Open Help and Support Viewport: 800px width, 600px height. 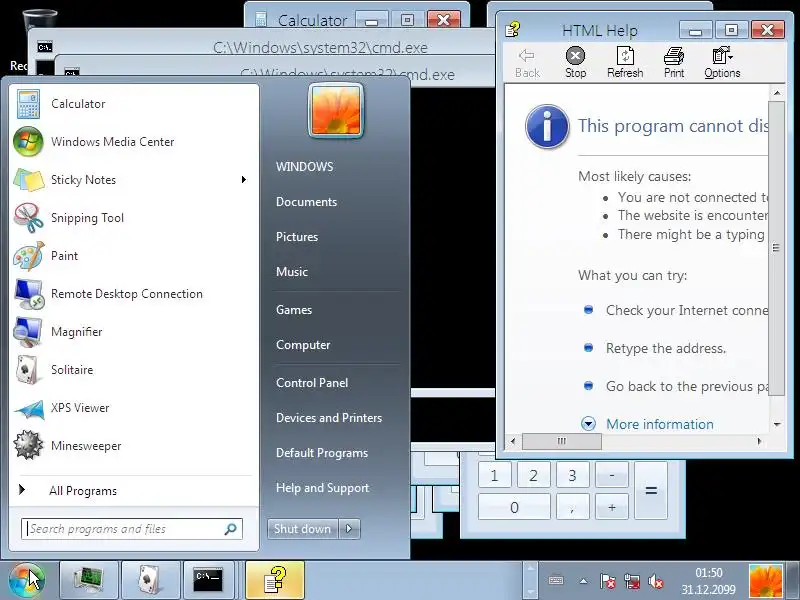(x=322, y=488)
